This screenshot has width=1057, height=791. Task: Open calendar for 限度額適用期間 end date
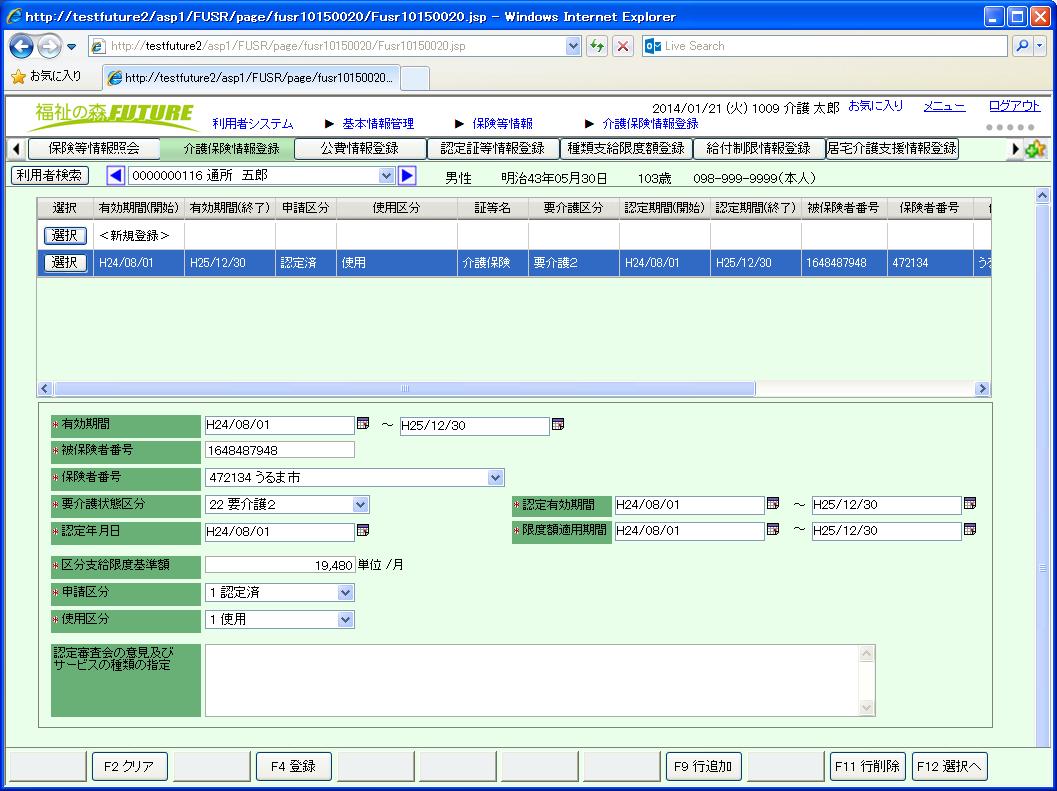tap(970, 529)
